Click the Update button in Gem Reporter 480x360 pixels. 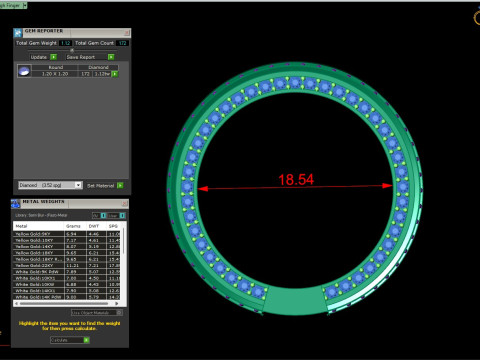coord(39,57)
